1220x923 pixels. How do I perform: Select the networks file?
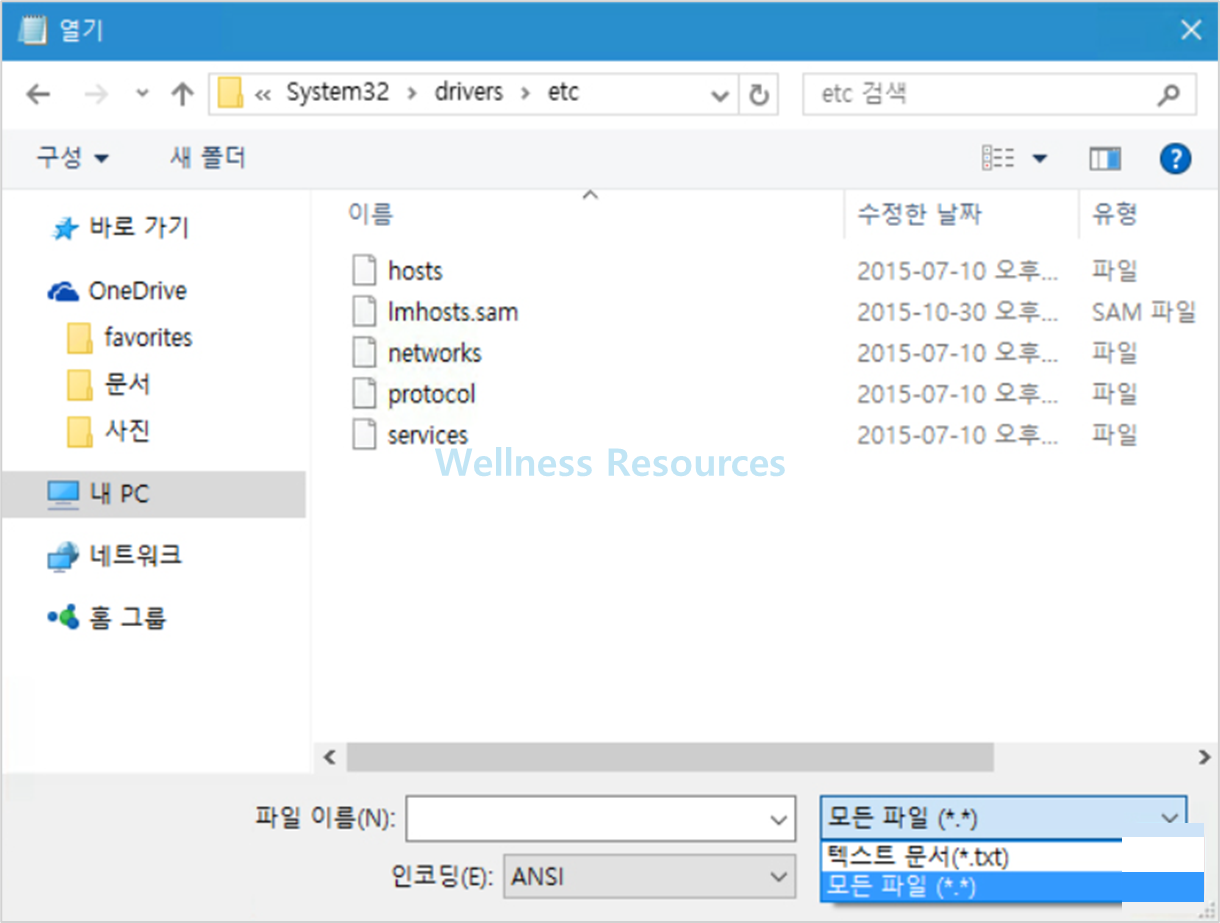434,353
